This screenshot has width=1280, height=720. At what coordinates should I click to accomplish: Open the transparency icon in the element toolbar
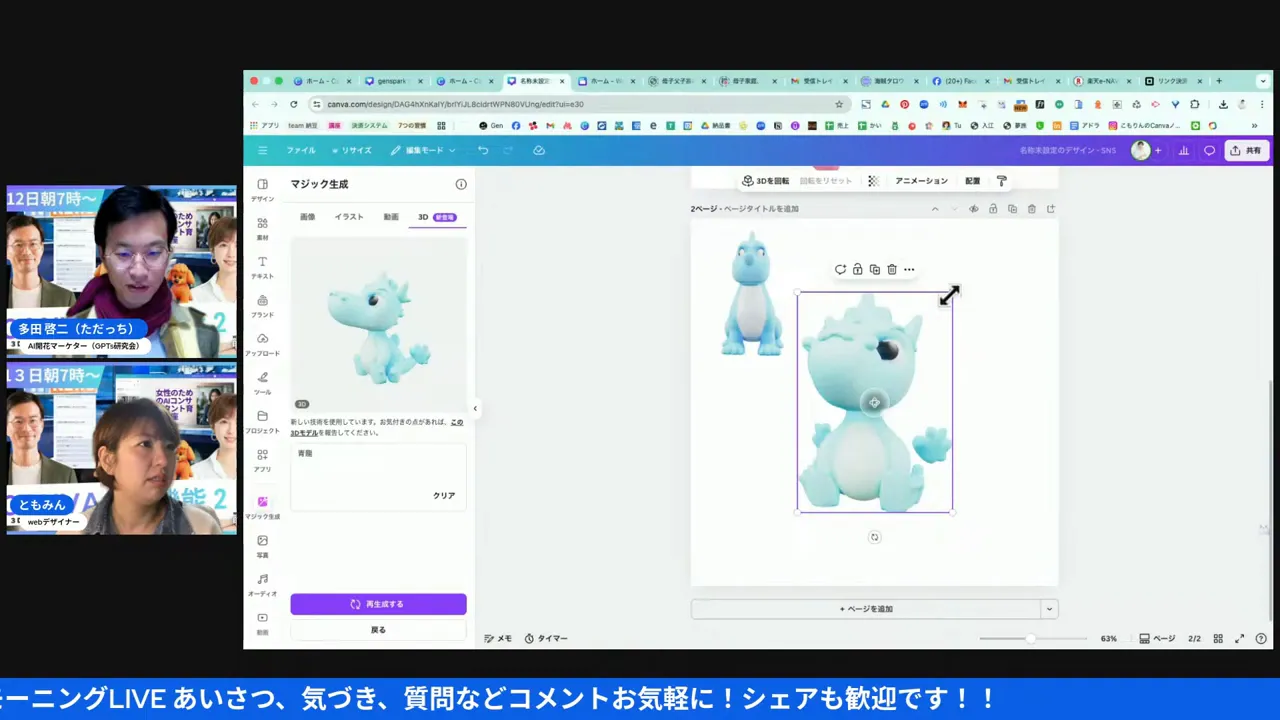[872, 180]
